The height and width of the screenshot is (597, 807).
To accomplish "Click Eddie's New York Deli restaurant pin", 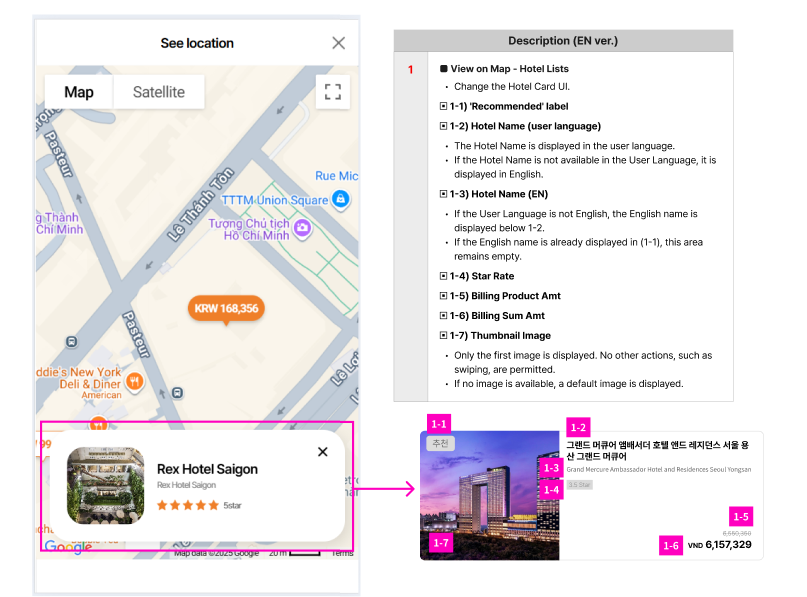I will tap(134, 382).
